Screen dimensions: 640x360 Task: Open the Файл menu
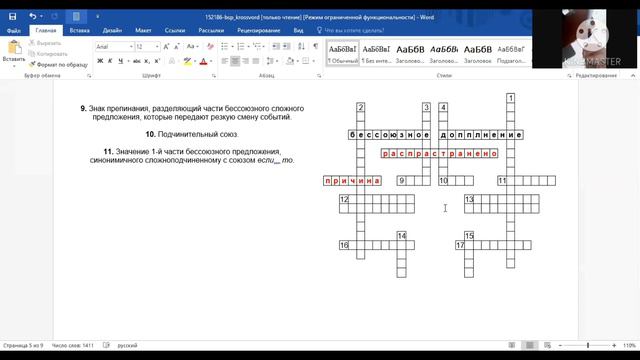point(13,31)
